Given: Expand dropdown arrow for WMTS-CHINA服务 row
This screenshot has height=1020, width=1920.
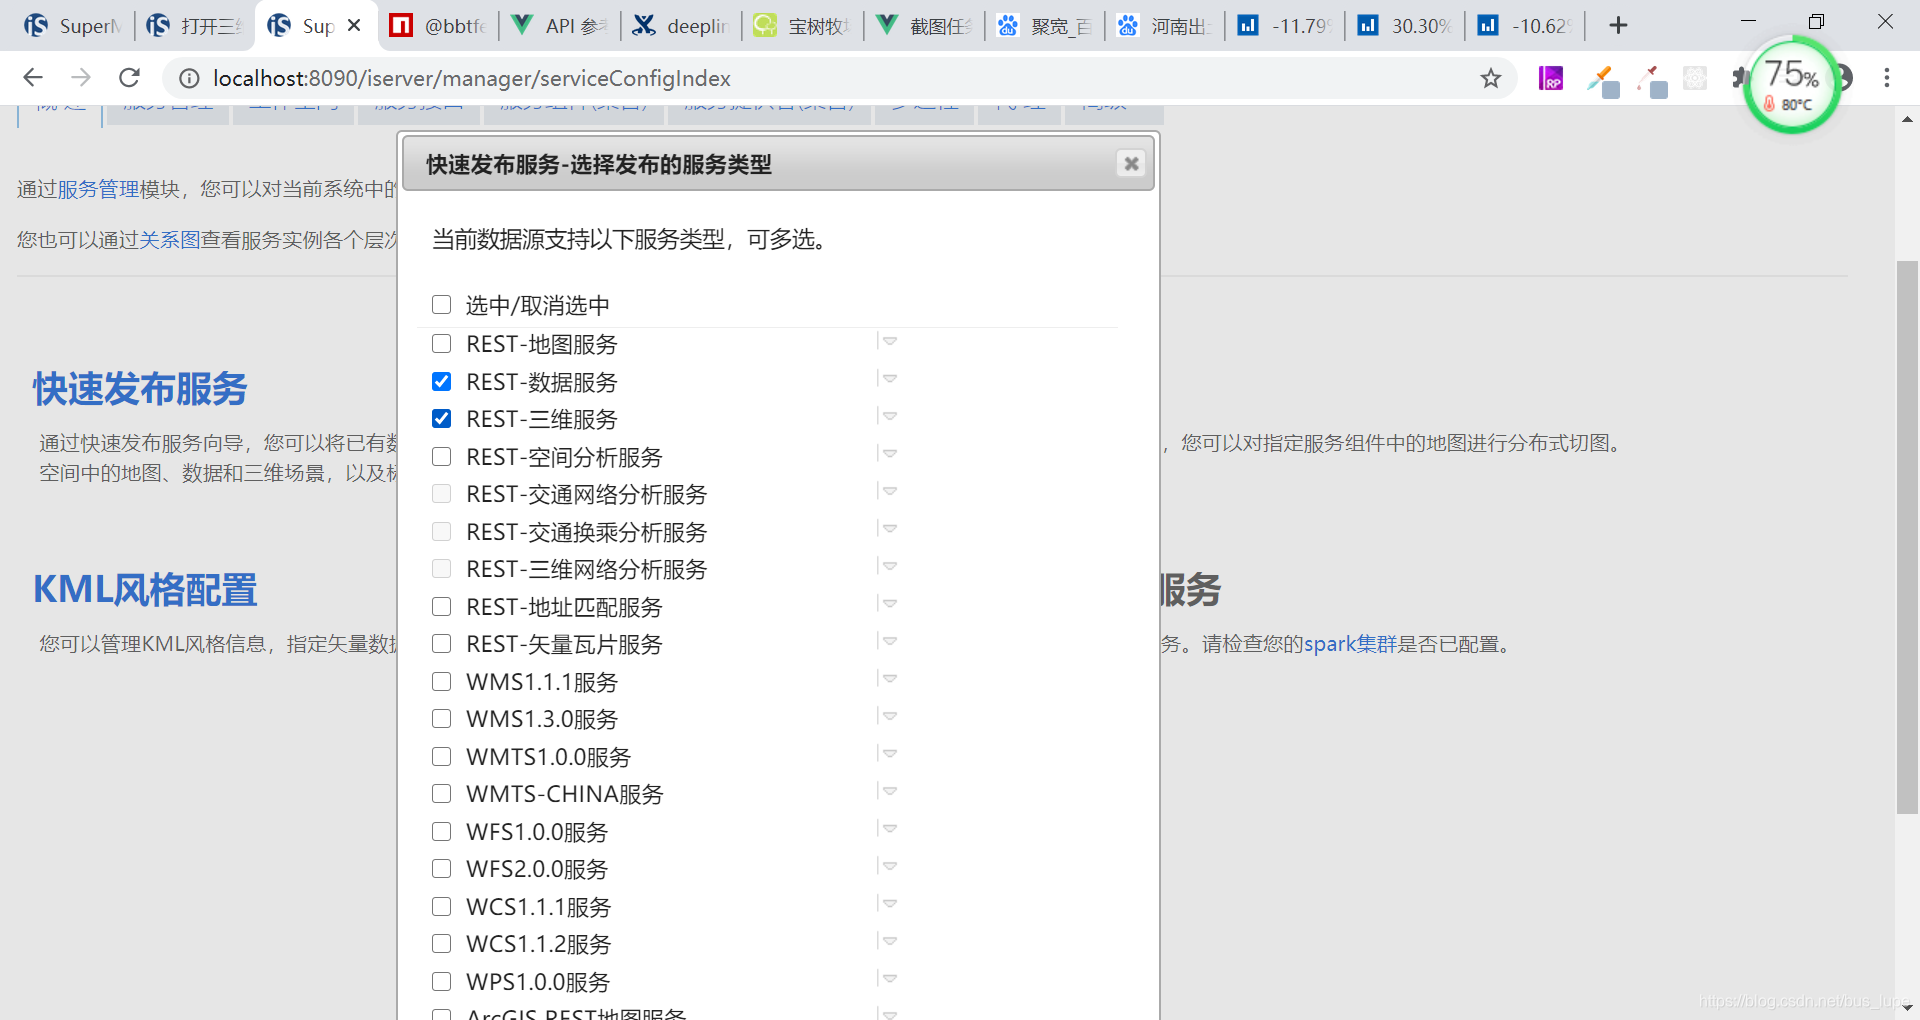Looking at the screenshot, I should (889, 791).
